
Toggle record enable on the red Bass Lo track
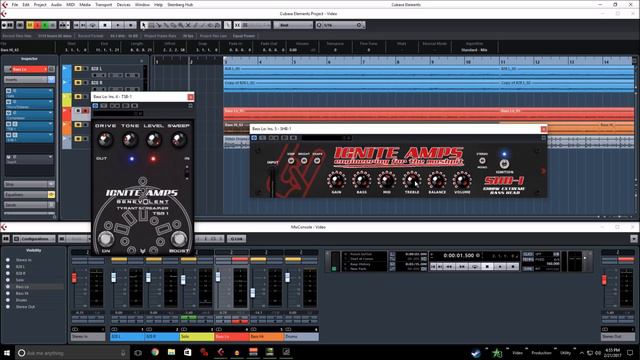(x=85, y=111)
